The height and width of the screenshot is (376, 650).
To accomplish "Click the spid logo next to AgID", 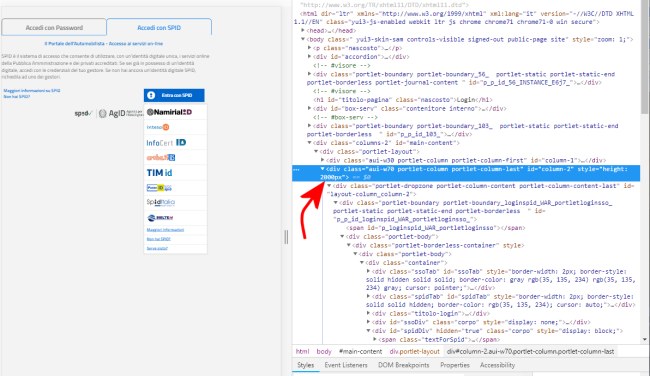I will 83,113.
